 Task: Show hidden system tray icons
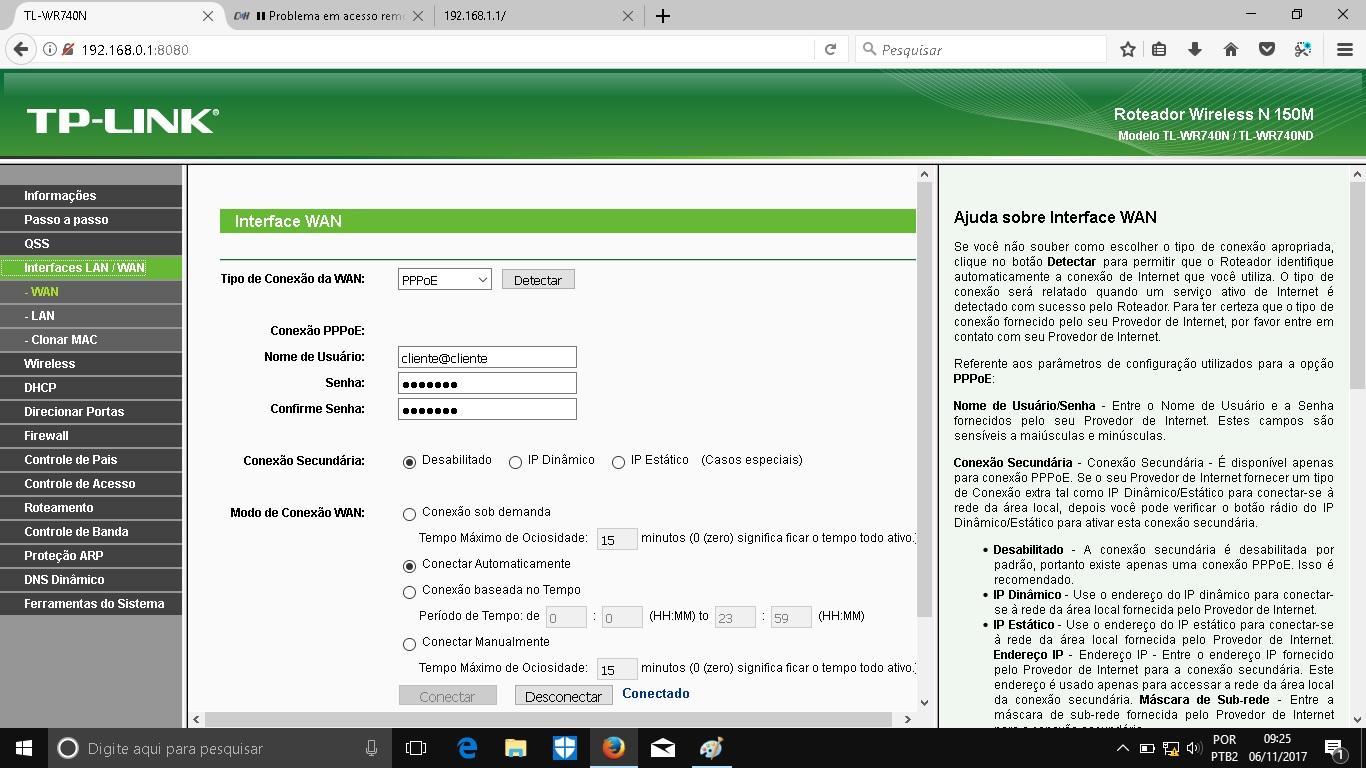pos(1122,748)
